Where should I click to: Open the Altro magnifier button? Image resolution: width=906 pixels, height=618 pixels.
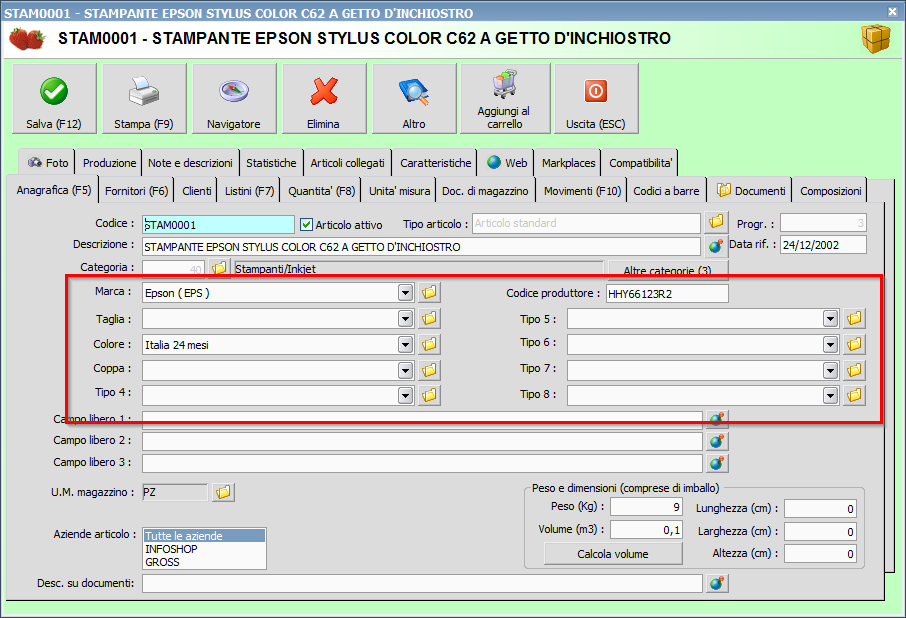[x=414, y=99]
